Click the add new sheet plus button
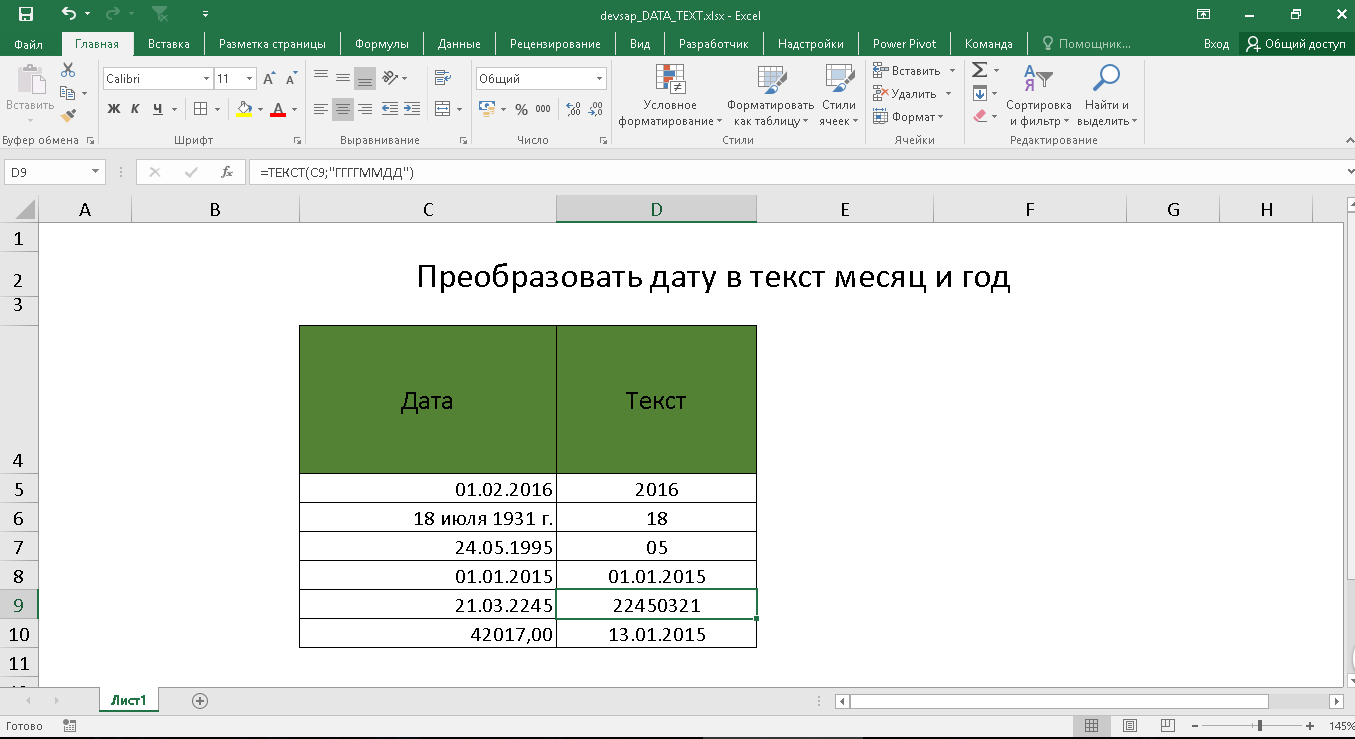This screenshot has height=739, width=1355. [x=200, y=701]
